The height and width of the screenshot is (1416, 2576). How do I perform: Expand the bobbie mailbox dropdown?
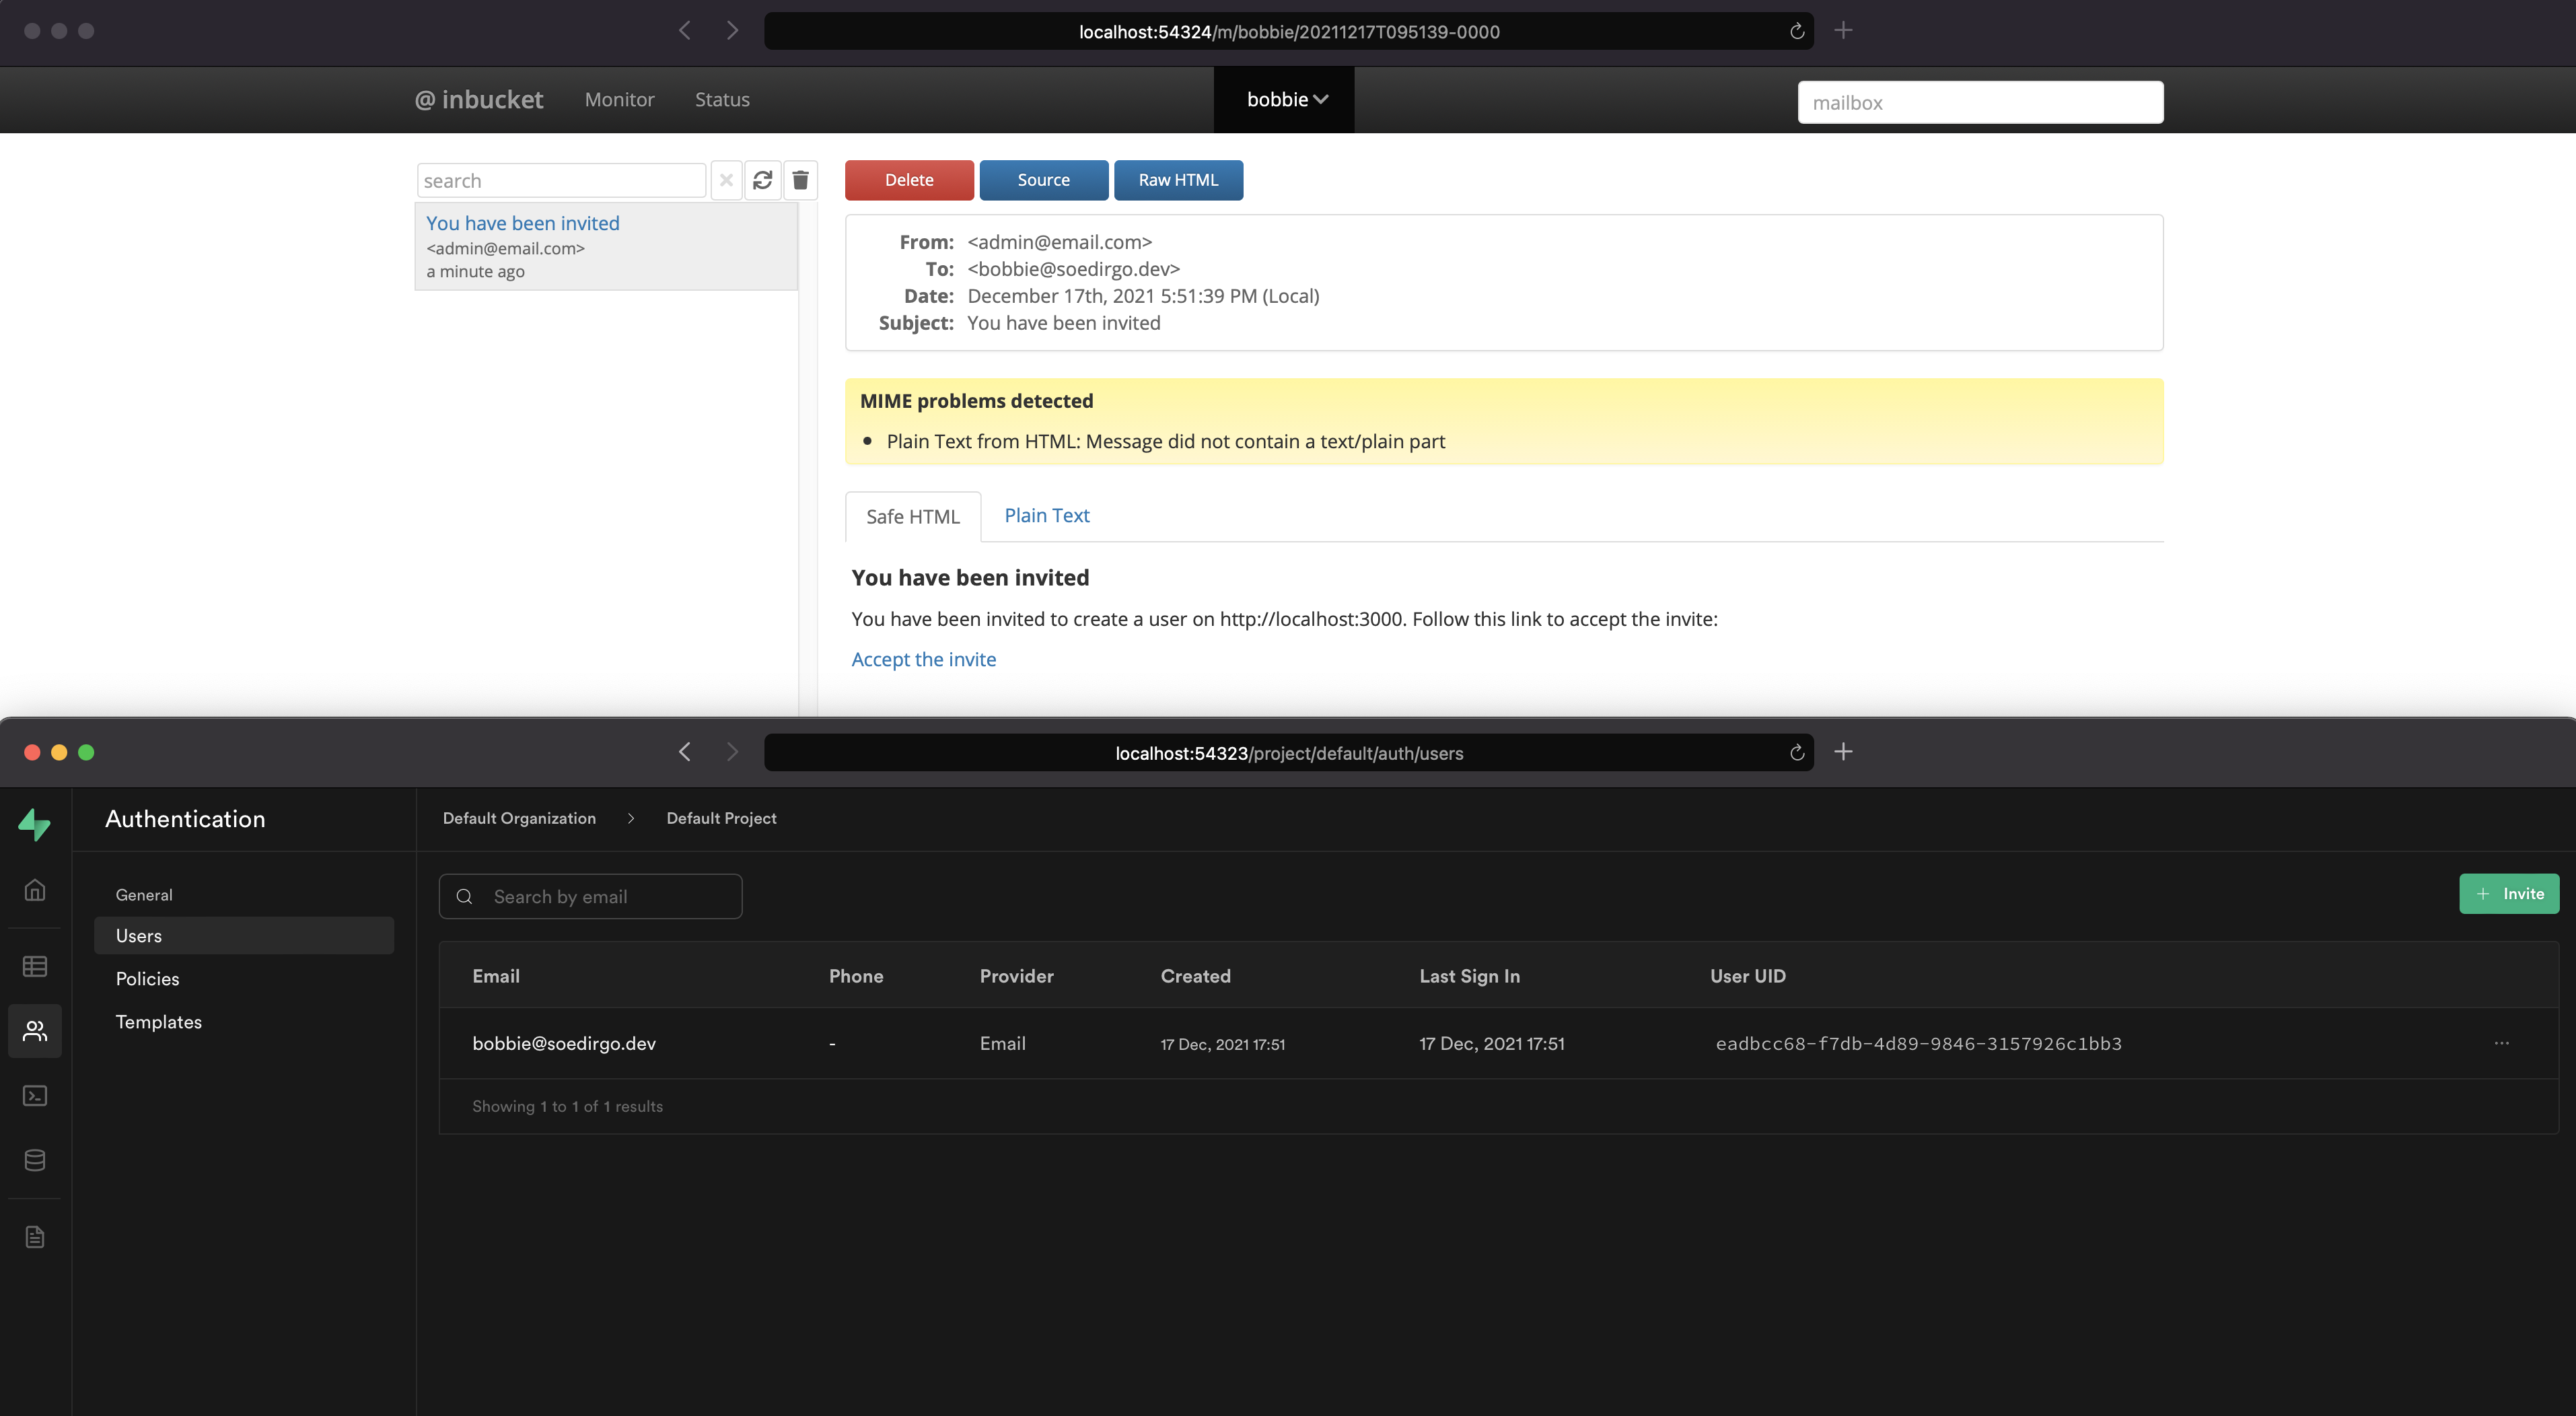tap(1286, 99)
